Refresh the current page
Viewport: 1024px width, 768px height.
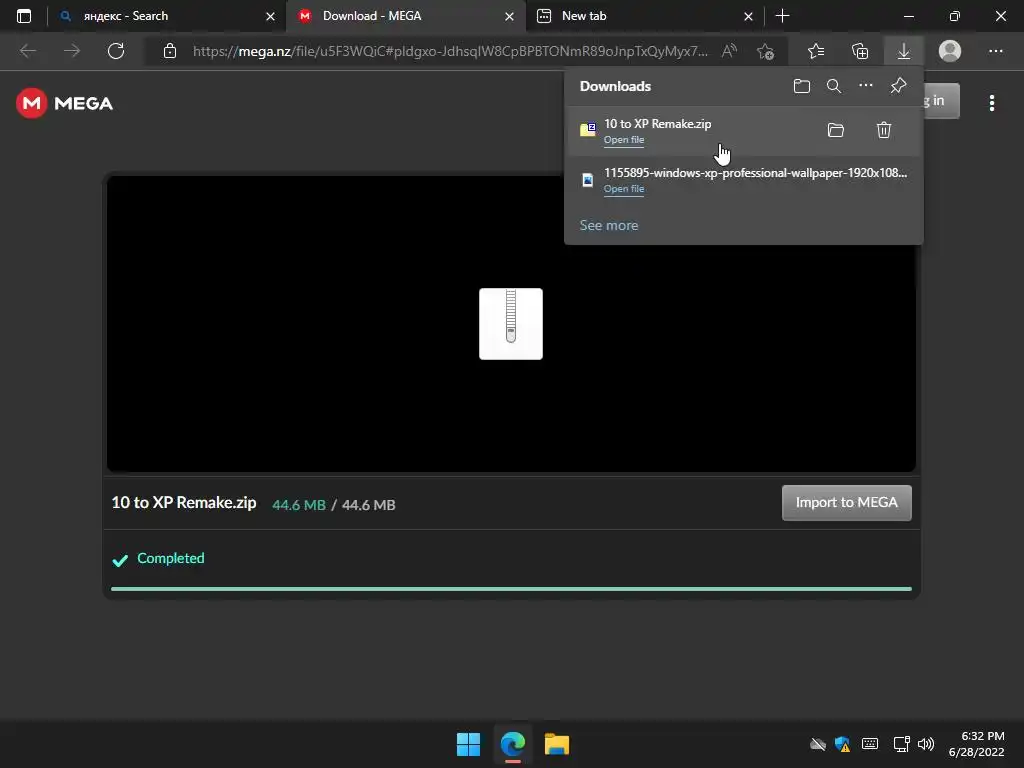coord(116,51)
